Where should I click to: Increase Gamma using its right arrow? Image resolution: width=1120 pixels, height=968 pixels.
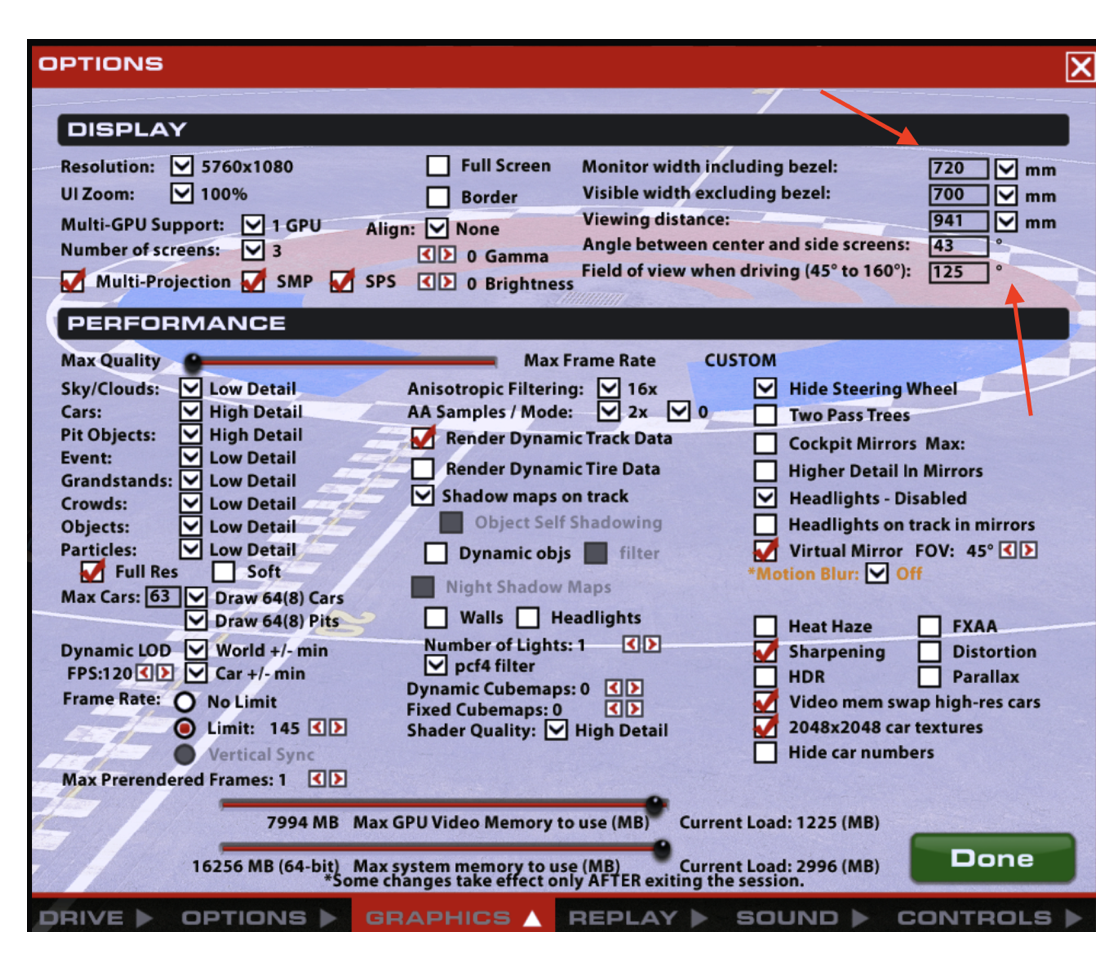pos(446,255)
